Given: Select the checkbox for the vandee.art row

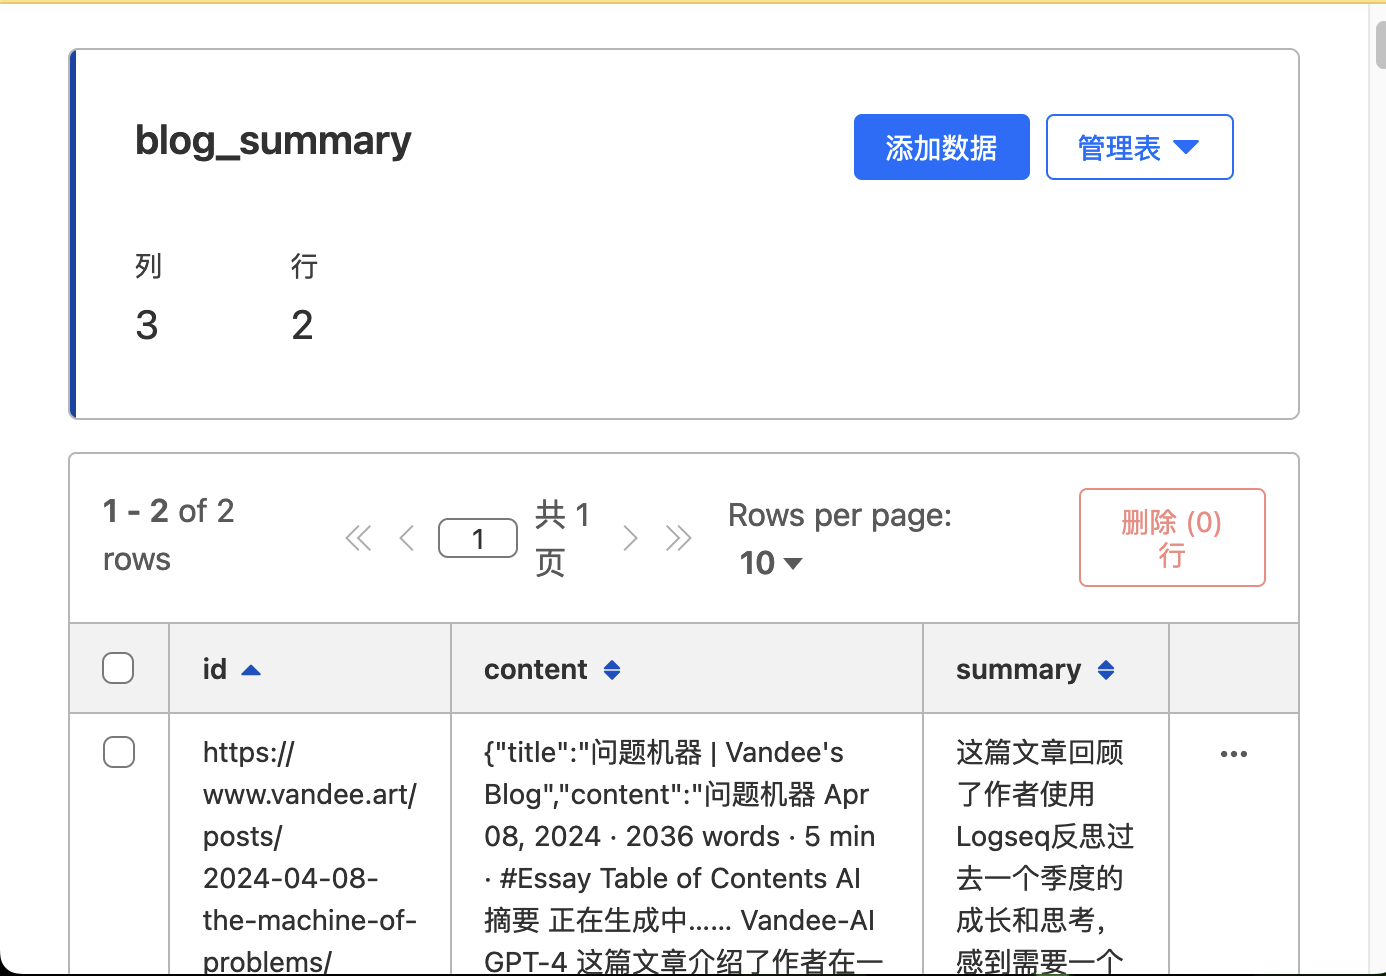Looking at the screenshot, I should 118,752.
